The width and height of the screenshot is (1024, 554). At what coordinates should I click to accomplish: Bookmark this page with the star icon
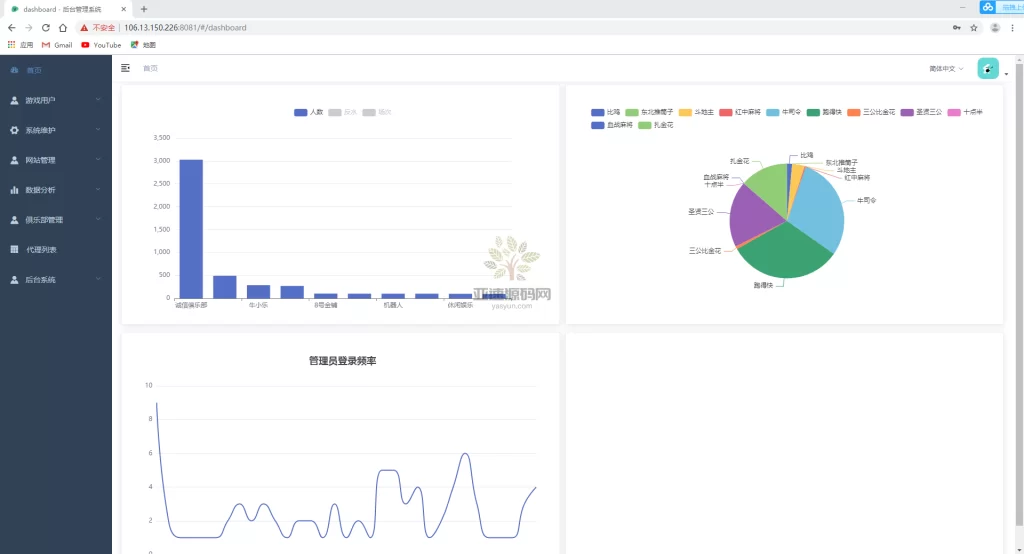tap(973, 28)
